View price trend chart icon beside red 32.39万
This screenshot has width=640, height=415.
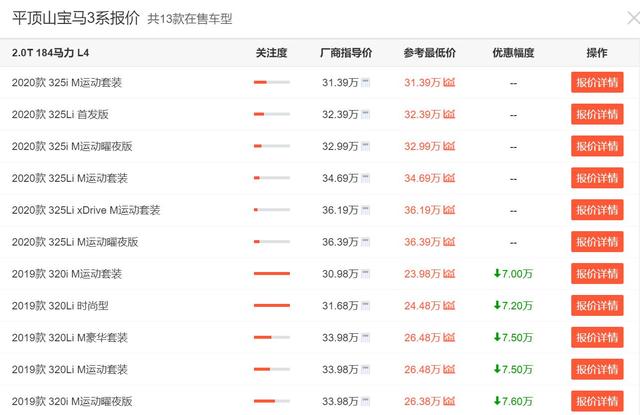(x=449, y=114)
